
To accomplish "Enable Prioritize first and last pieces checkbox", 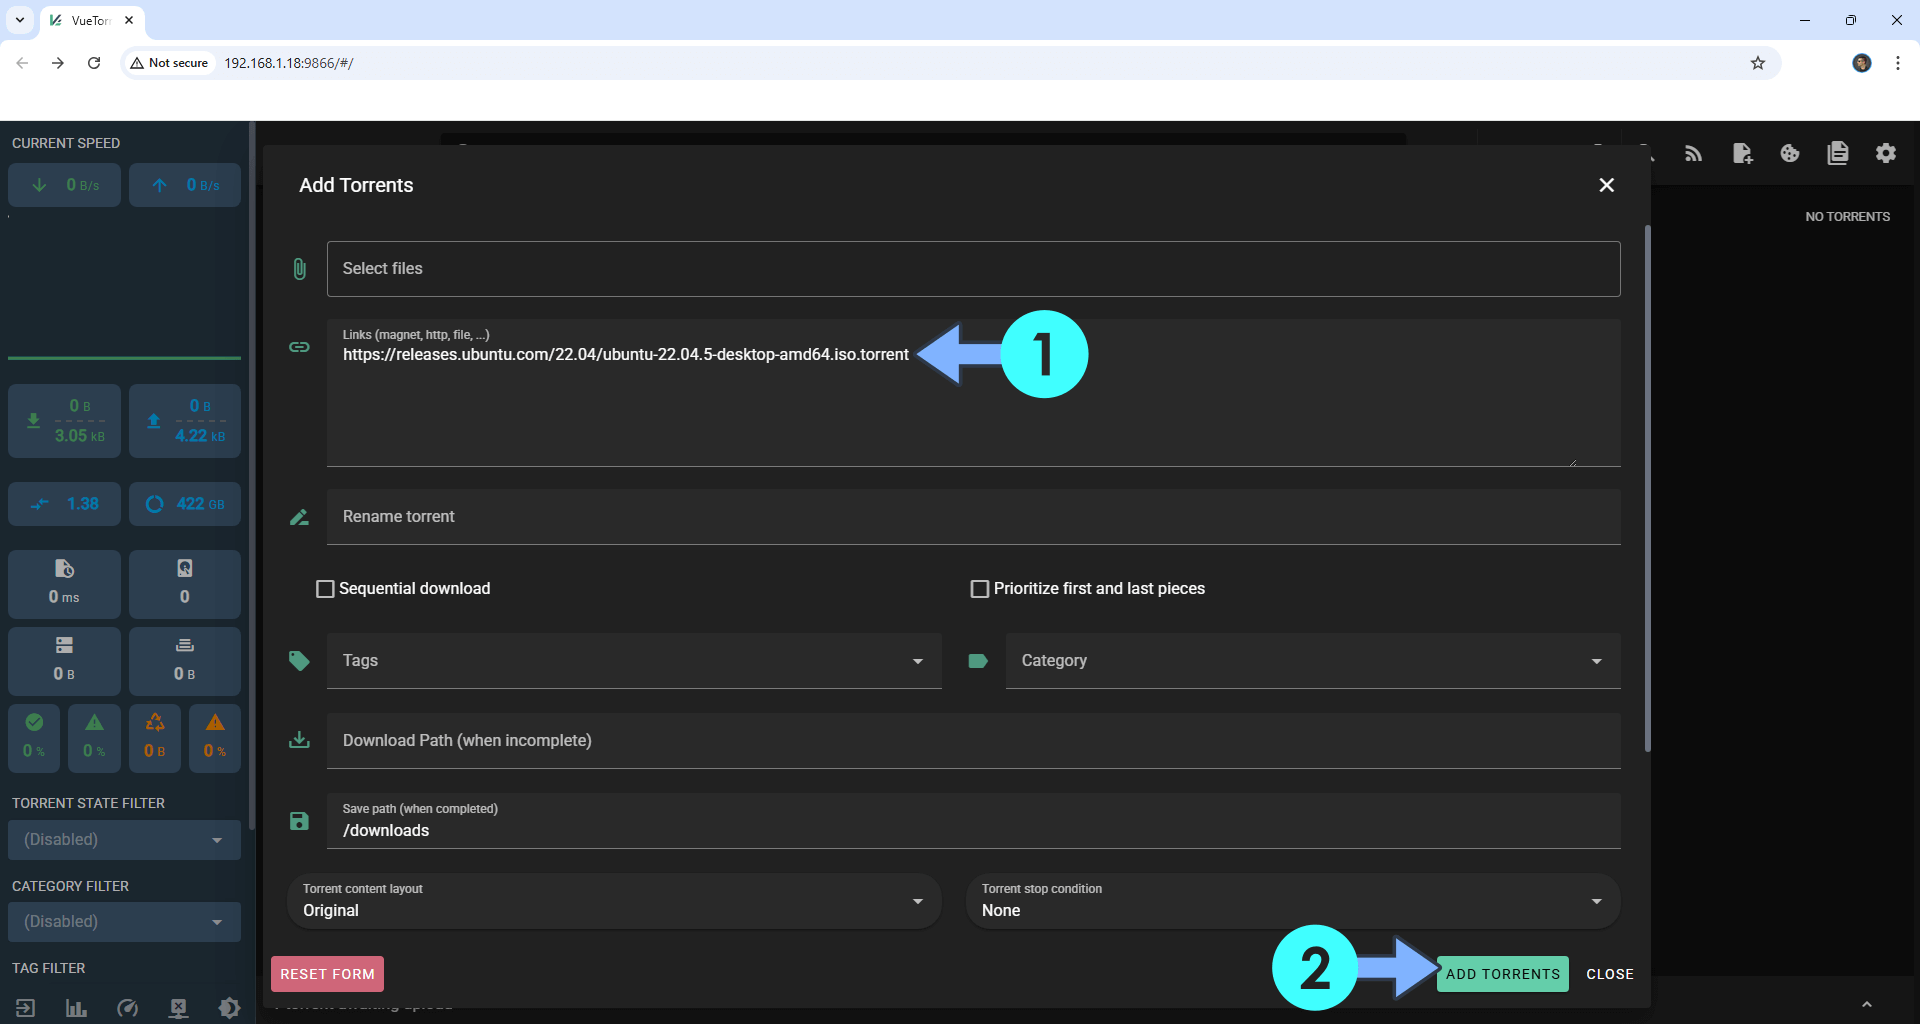I will pyautogui.click(x=980, y=589).
